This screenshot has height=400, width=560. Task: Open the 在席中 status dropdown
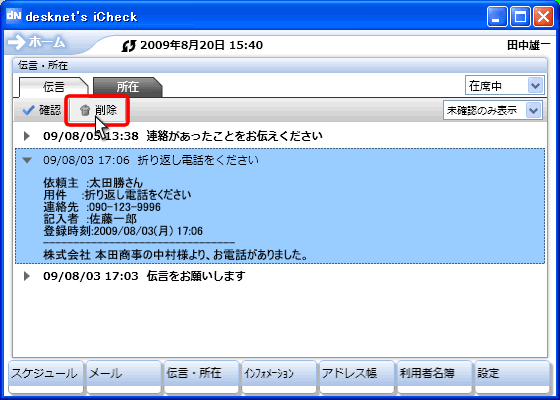click(535, 85)
